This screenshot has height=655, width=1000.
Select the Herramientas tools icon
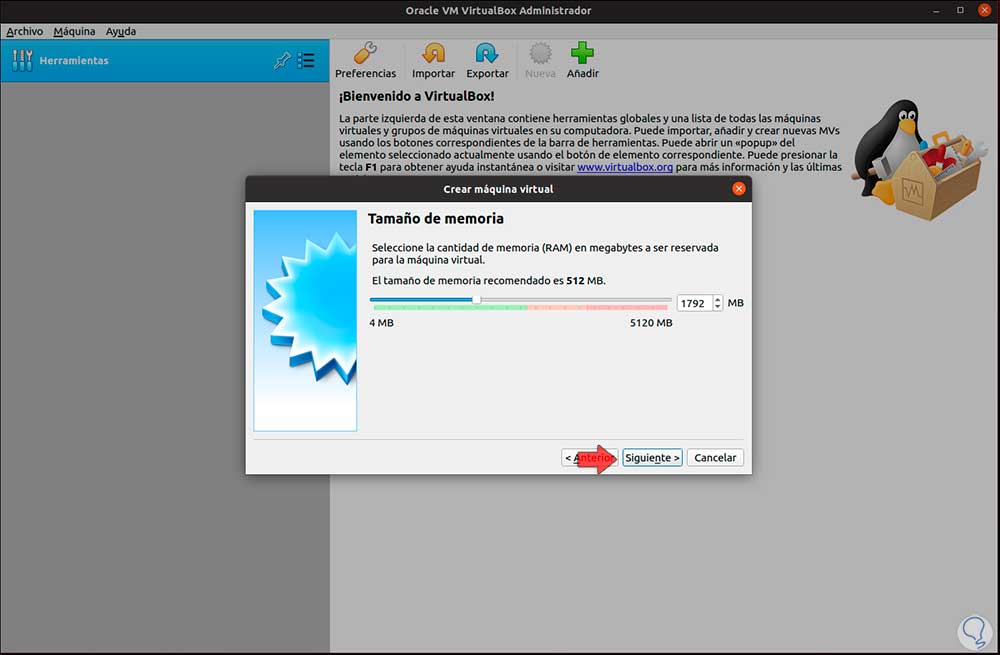point(22,61)
